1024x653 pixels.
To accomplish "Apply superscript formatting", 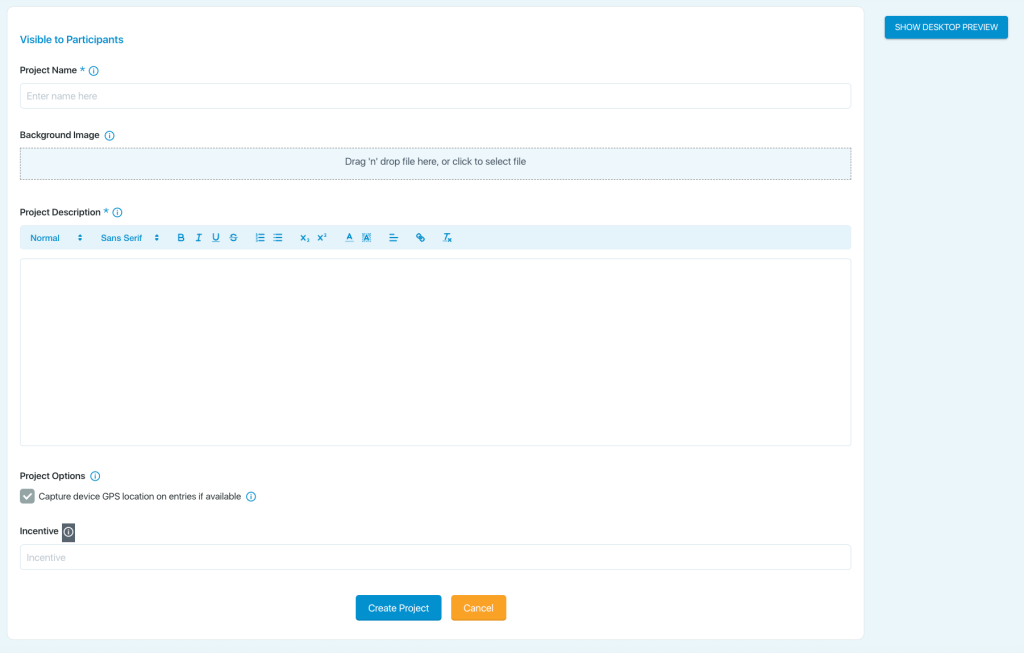I will 322,238.
